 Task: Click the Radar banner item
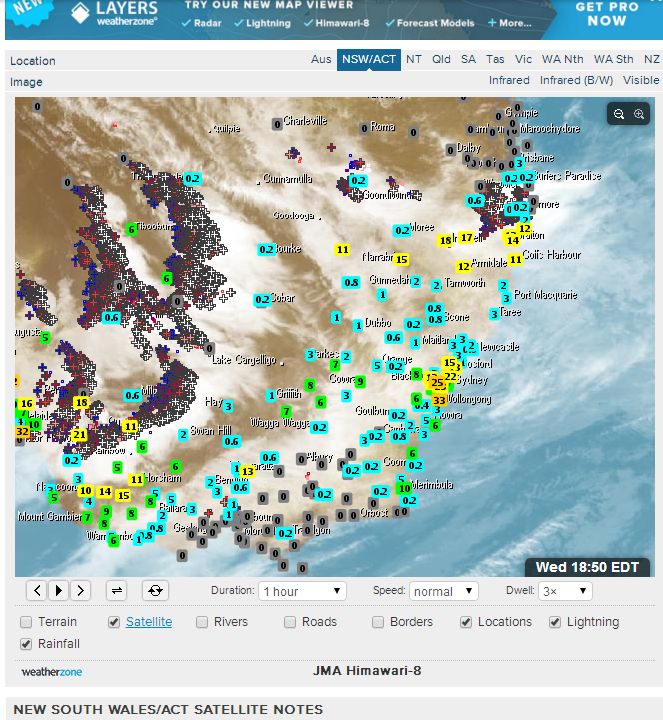[x=202, y=23]
